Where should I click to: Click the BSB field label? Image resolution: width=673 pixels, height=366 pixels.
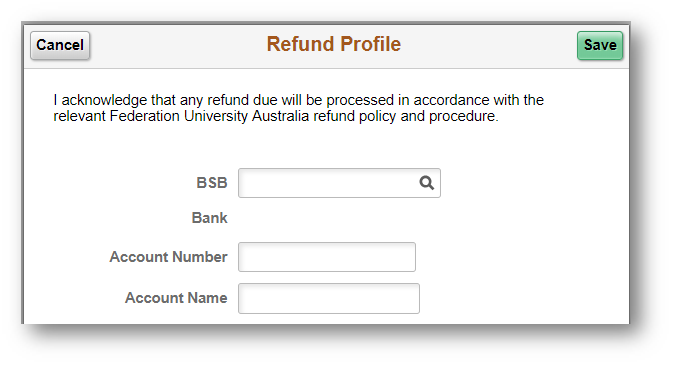click(x=212, y=183)
